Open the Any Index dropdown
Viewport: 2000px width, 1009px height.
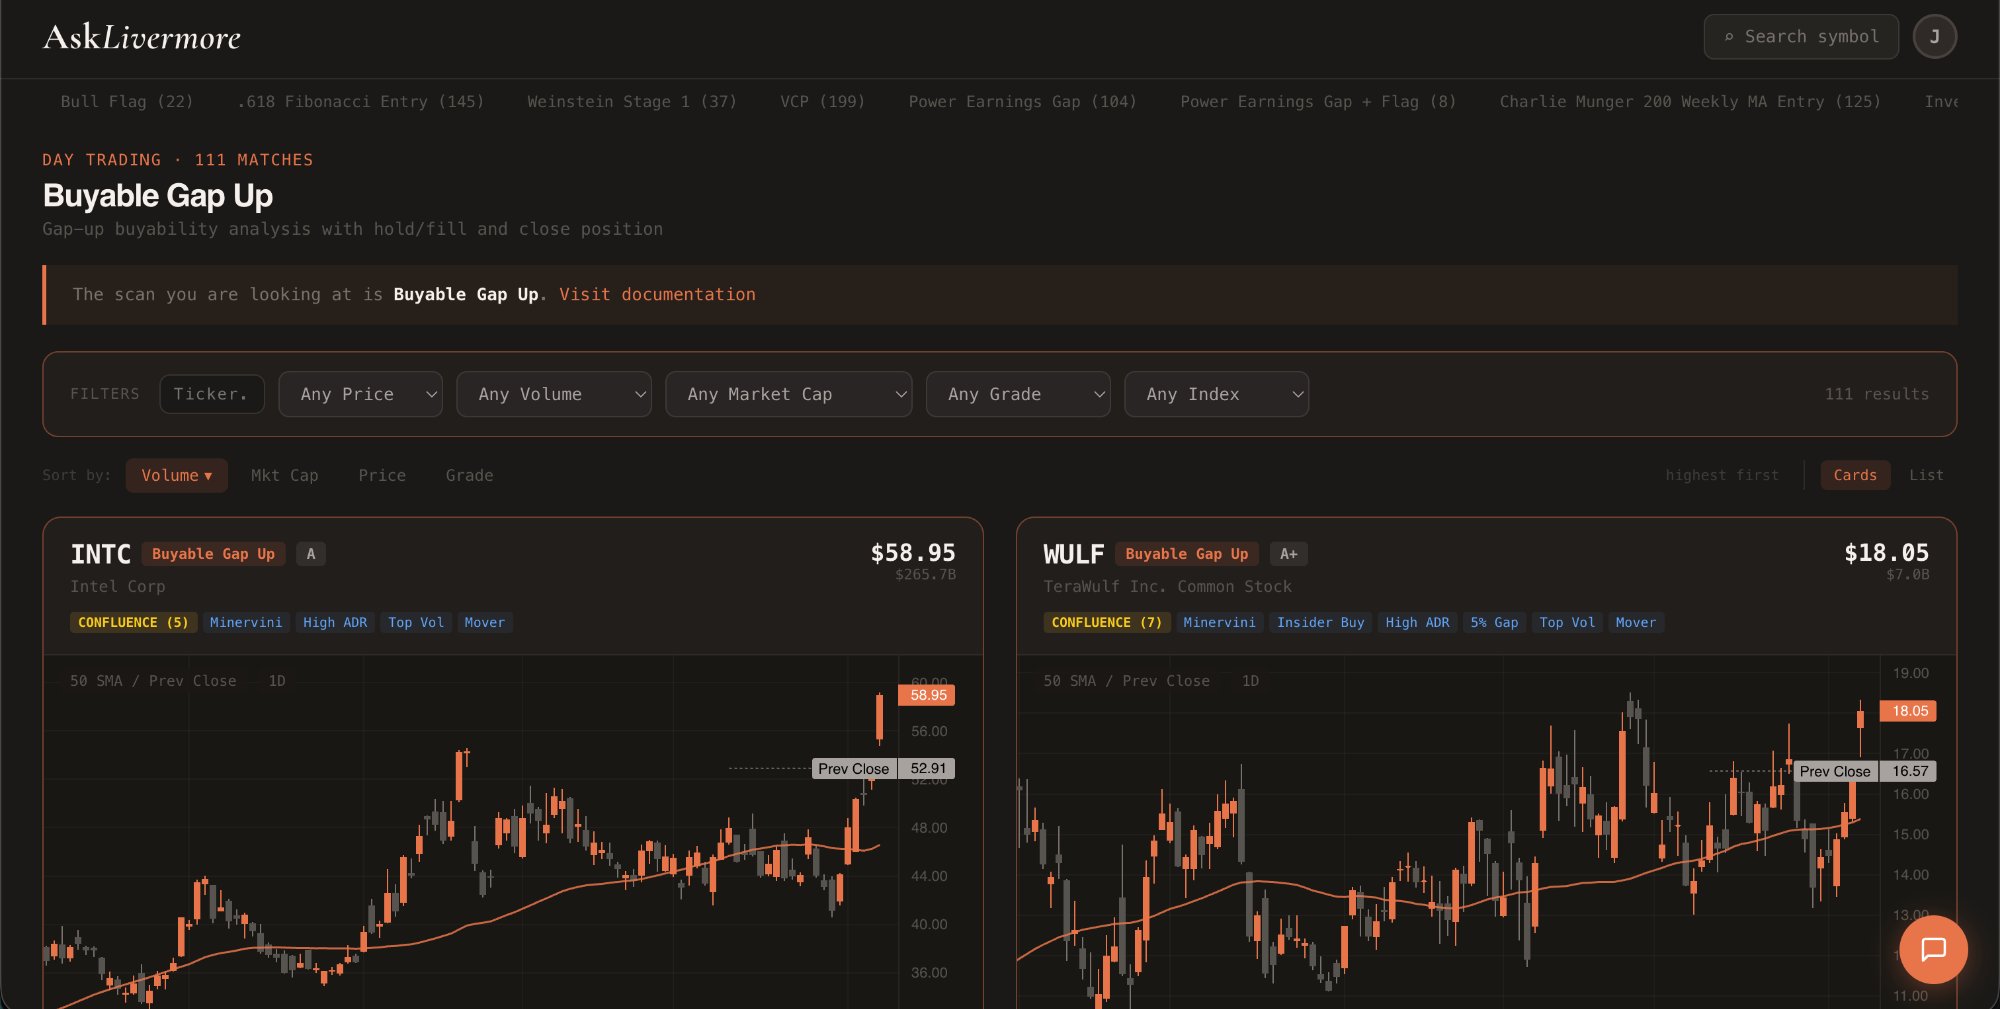pyautogui.click(x=1217, y=394)
